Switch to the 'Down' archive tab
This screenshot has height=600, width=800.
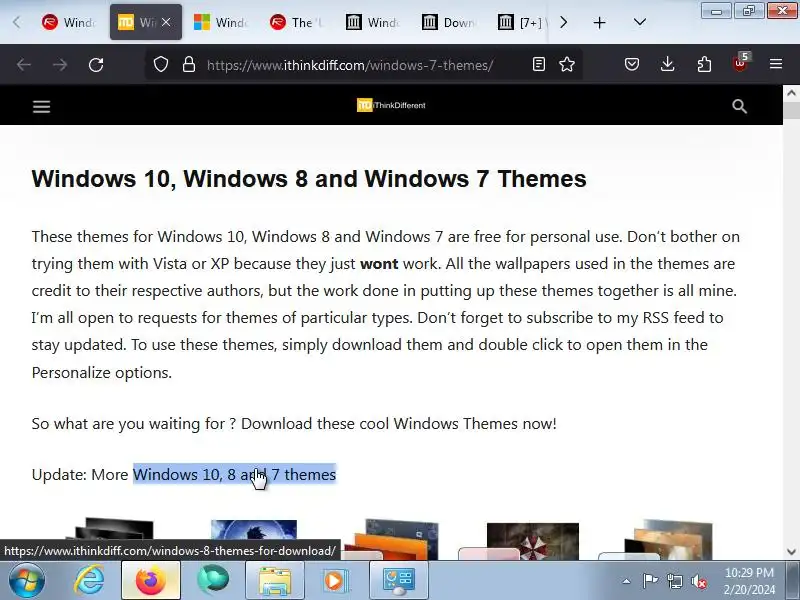[449, 22]
